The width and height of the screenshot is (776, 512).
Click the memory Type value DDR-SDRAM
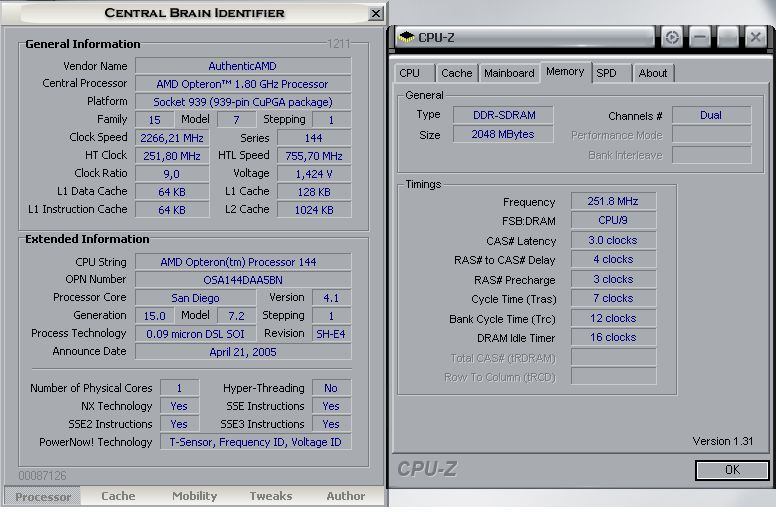pyautogui.click(x=503, y=115)
